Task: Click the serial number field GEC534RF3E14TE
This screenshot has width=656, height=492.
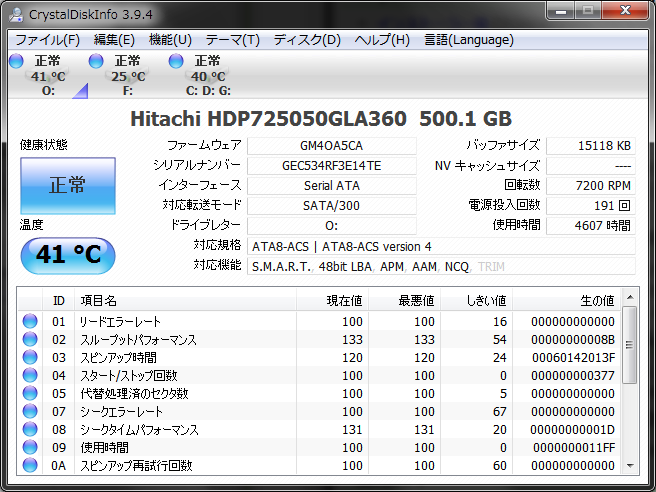Action: pyautogui.click(x=332, y=166)
